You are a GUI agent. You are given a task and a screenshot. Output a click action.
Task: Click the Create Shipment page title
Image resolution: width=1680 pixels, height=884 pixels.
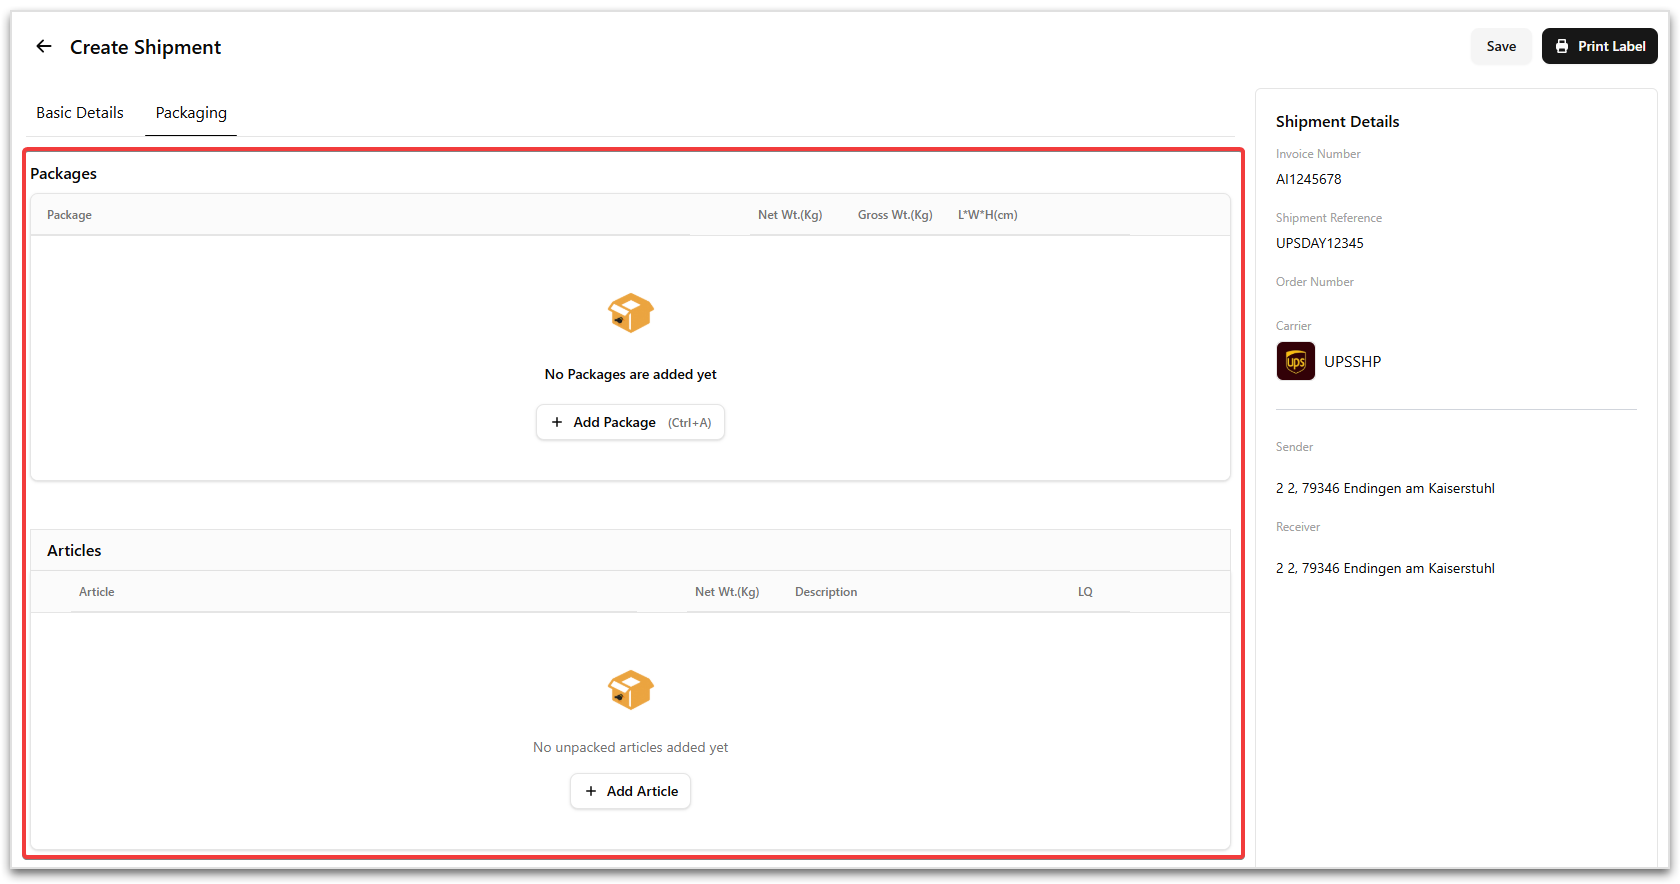click(x=146, y=47)
